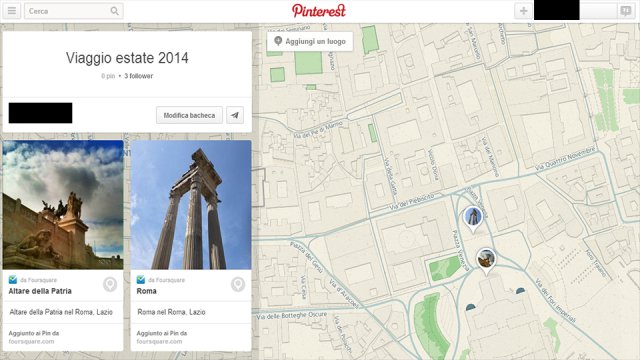Open the Roma columns pin photo
This screenshot has width=640, height=360.
(191, 204)
